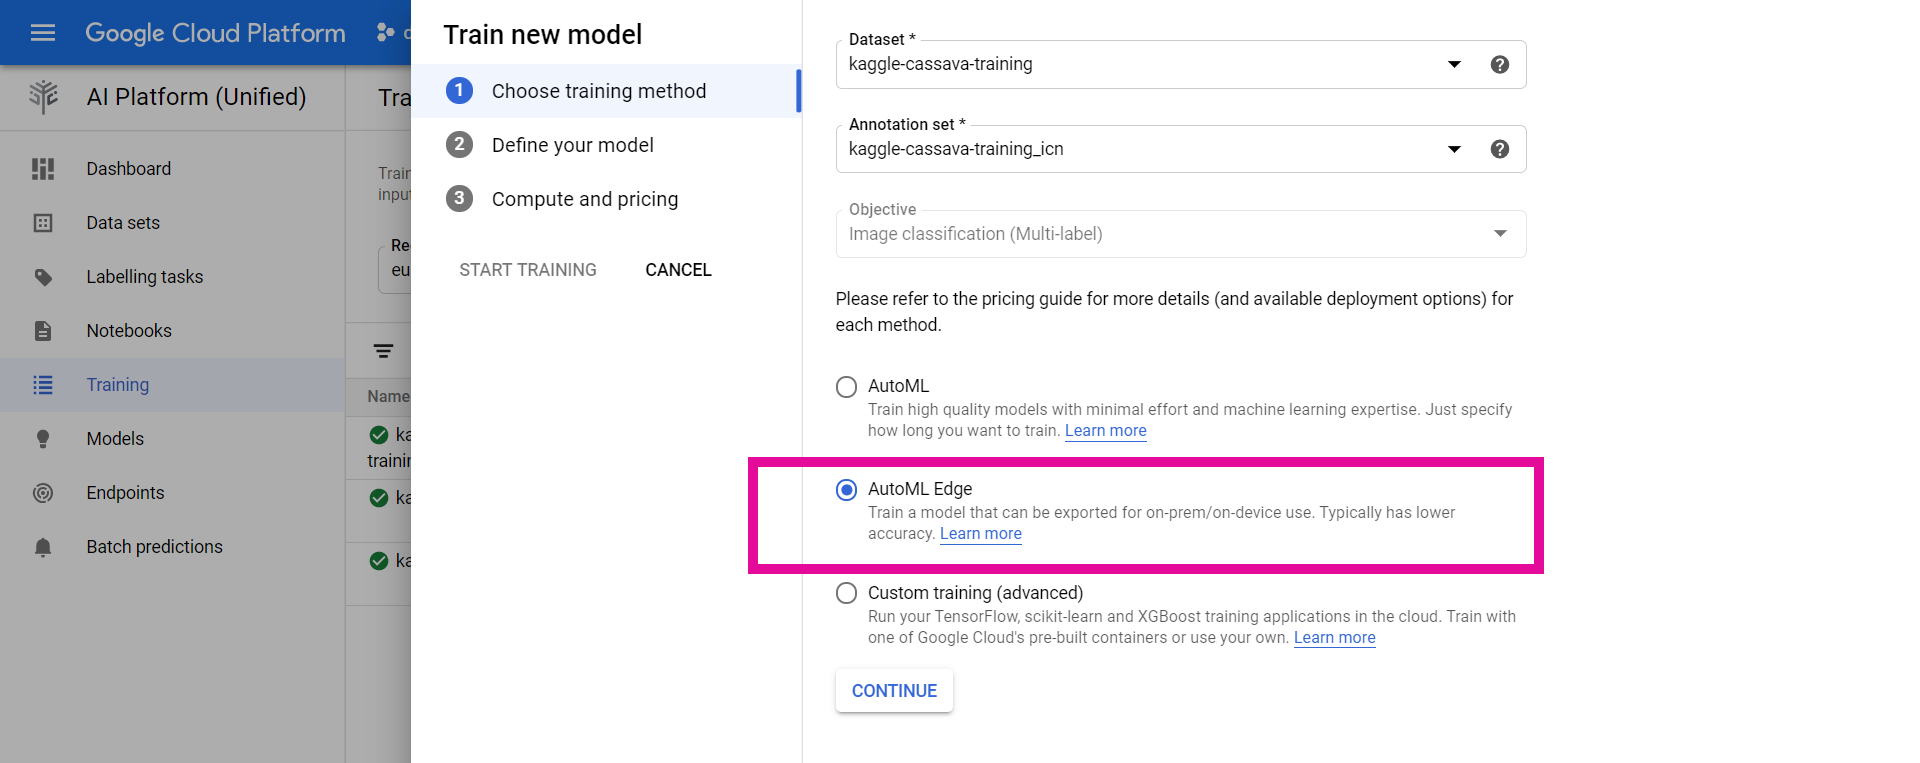Click the Batch predictions bell icon
Screen dimensions: 1920x763
(43, 547)
